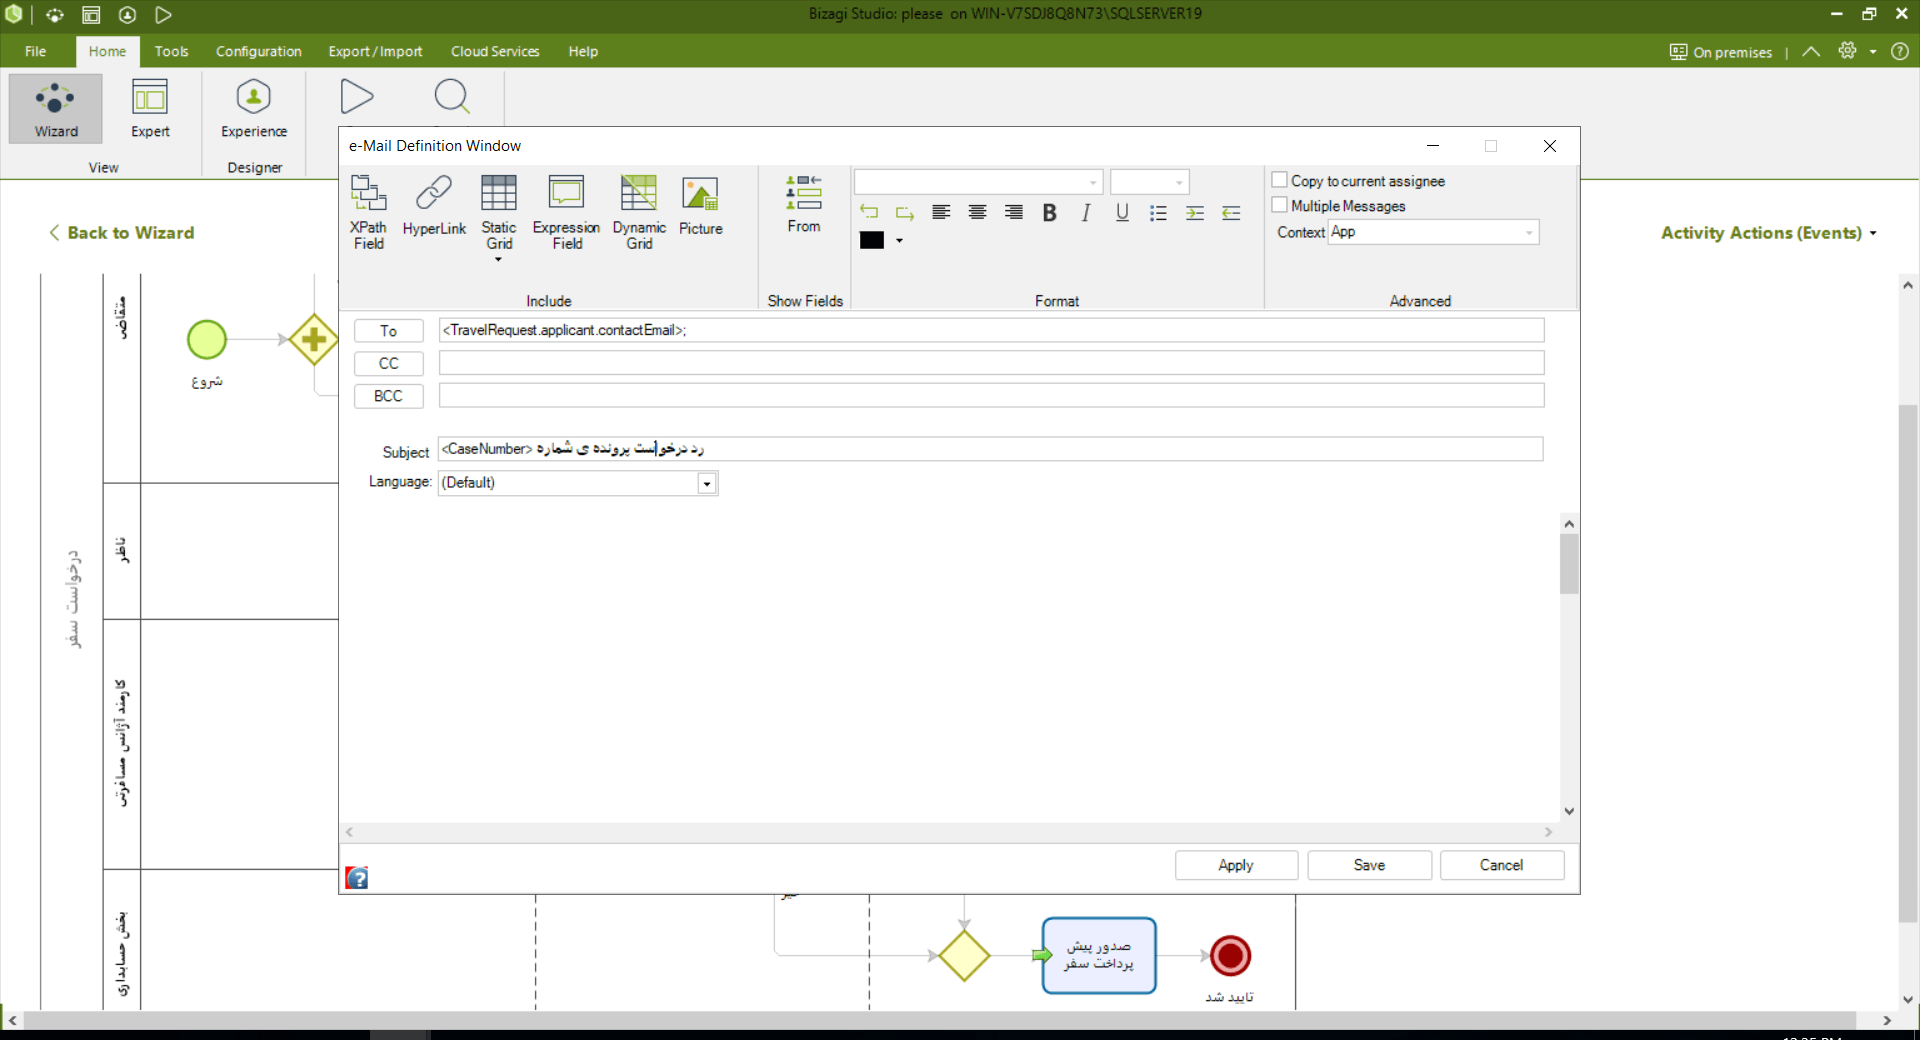
Task: Insert a HyperLink in the email
Action: coord(434,206)
